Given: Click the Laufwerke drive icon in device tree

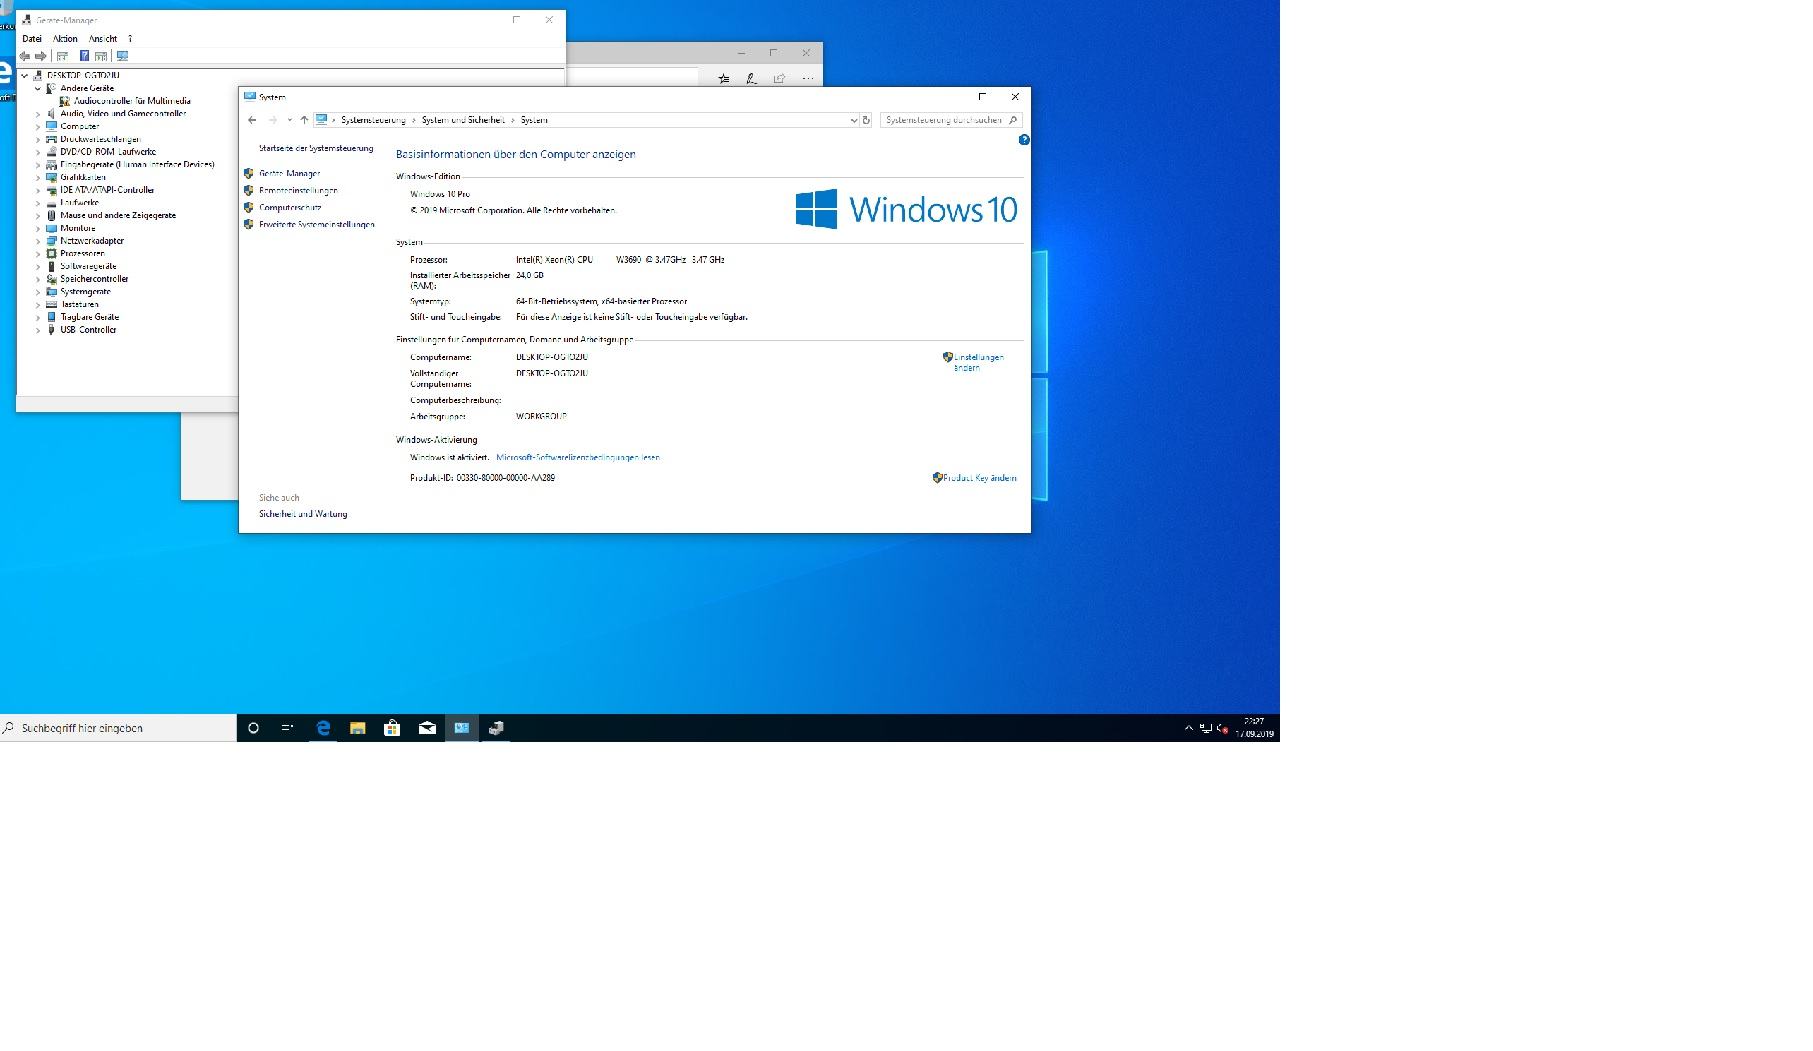Looking at the screenshot, I should pos(52,203).
